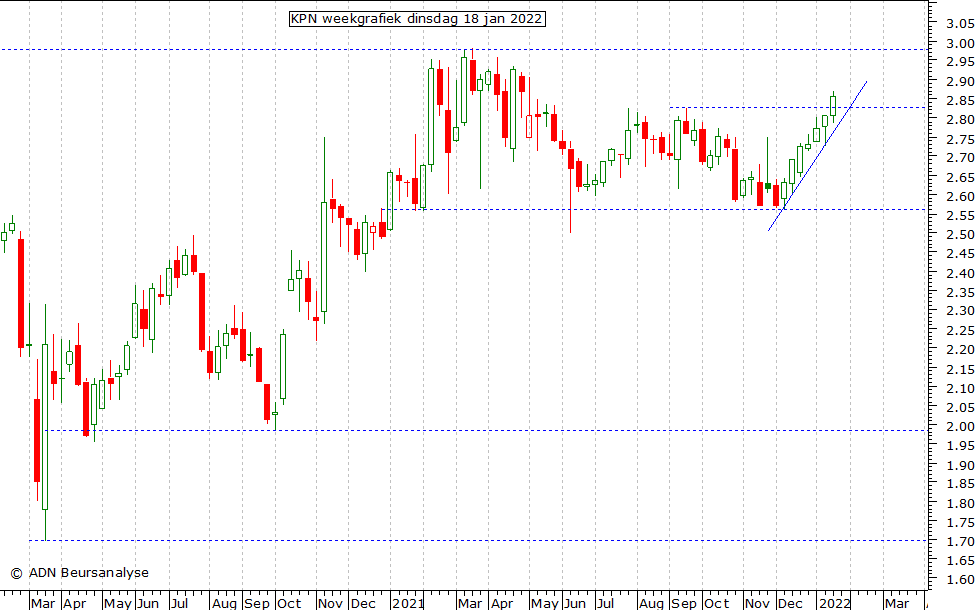Screen dimensions: 979x610
Task: Click the 2.25 price value
Action: [x=960, y=330]
